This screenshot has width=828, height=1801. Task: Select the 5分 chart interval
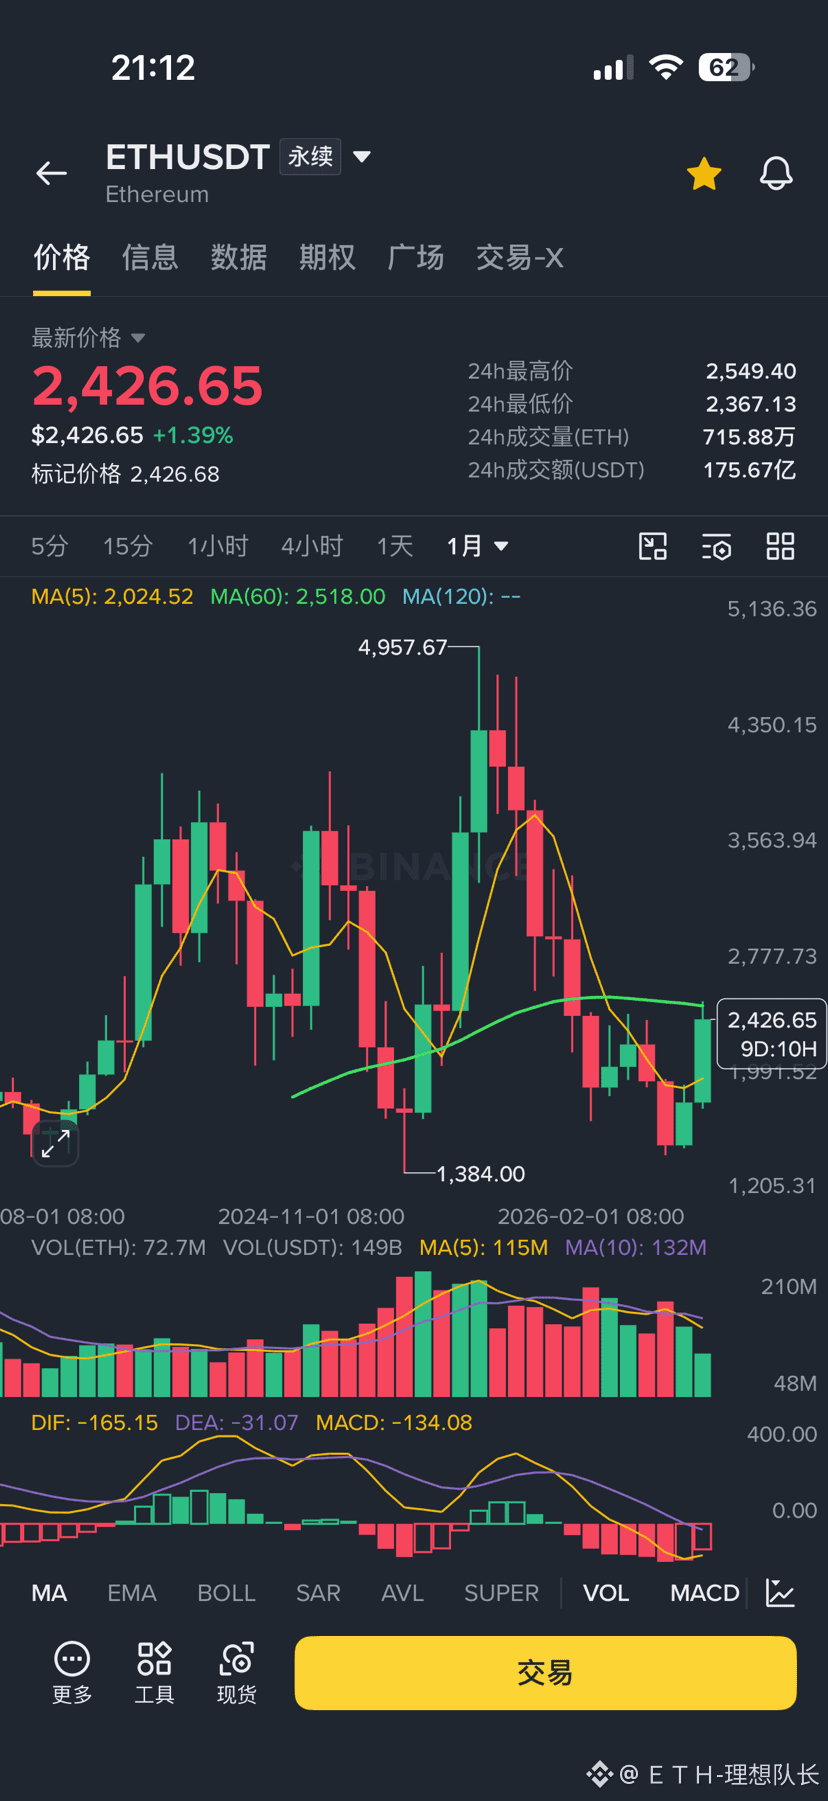pos(50,546)
